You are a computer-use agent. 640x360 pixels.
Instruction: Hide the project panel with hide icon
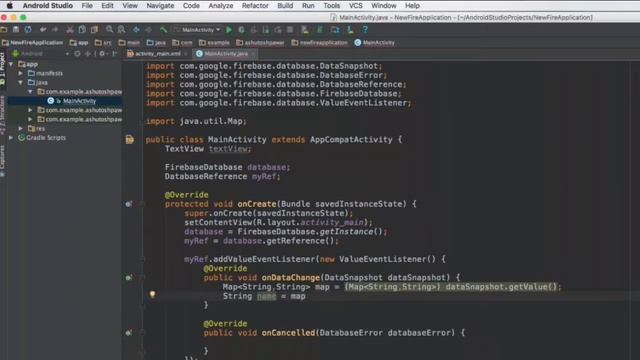115,53
